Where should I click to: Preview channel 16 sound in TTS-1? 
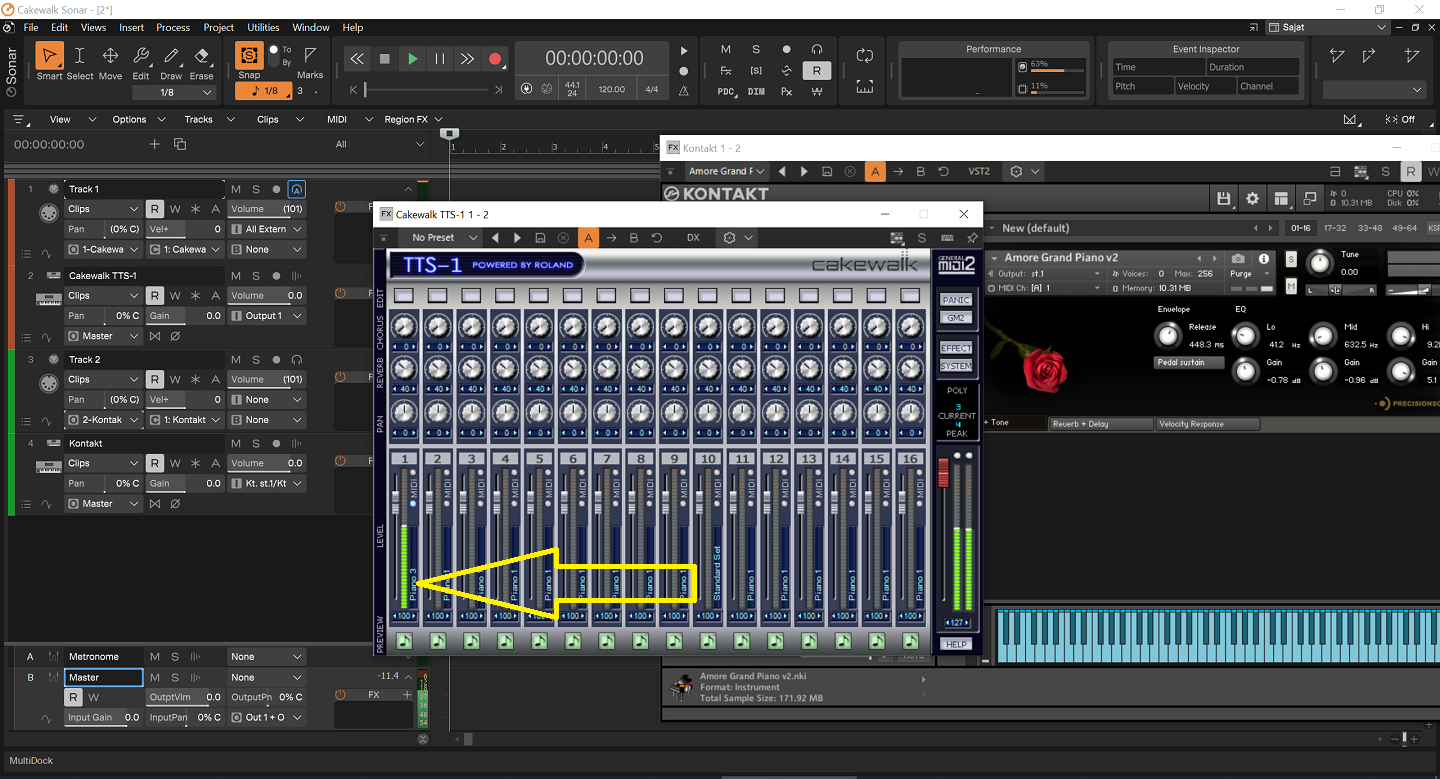point(910,641)
